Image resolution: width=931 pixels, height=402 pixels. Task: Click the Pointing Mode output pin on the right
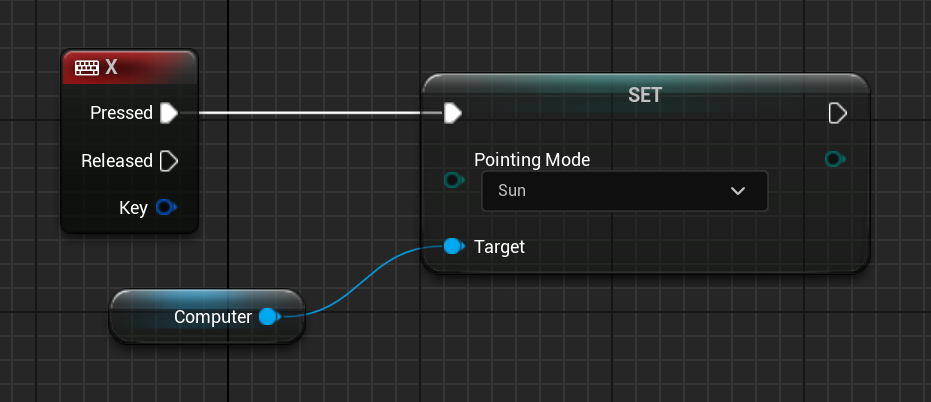(x=834, y=159)
